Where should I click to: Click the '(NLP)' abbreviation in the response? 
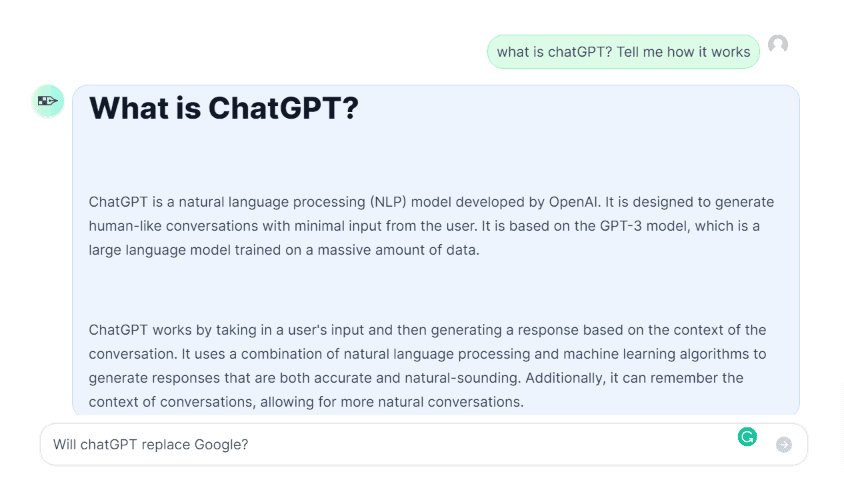tap(388, 202)
